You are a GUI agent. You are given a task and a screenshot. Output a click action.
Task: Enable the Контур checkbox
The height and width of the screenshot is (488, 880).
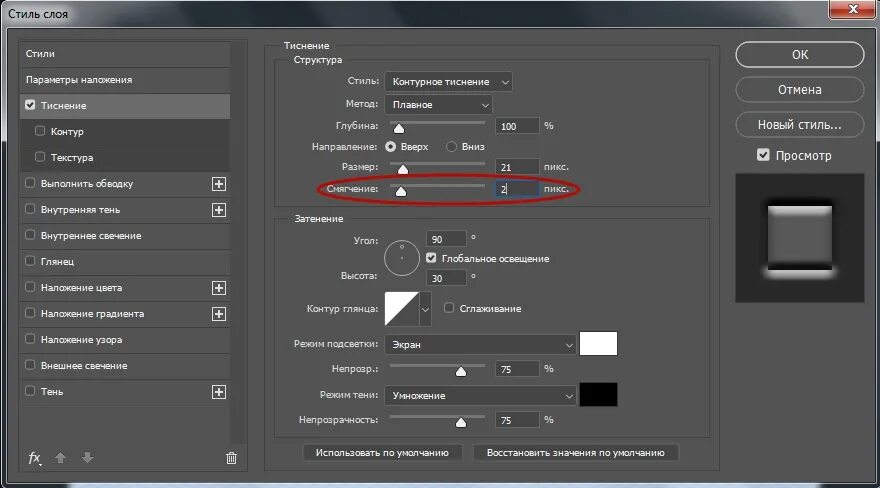point(40,131)
